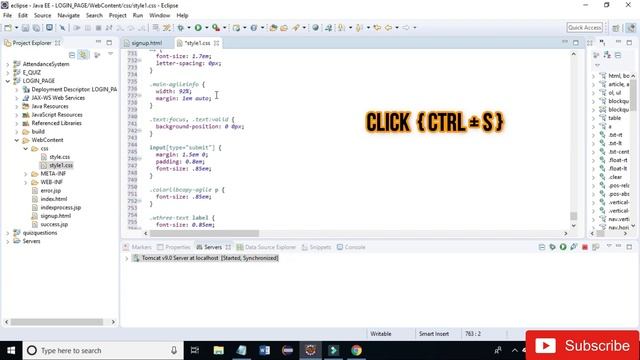Image resolution: width=640 pixels, height=360 pixels.
Task: Open the Navigate menu
Action: tap(69, 15)
